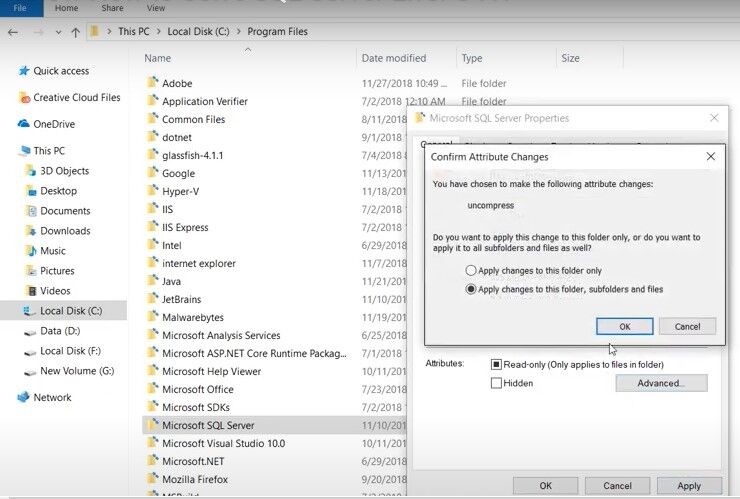This screenshot has height=499, width=740.
Task: Confirm attribute changes with OK
Action: tap(625, 326)
